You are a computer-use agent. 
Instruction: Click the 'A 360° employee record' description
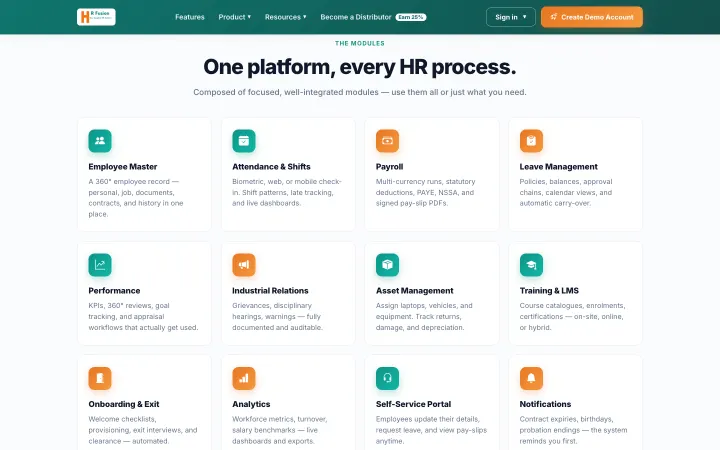(x=136, y=198)
